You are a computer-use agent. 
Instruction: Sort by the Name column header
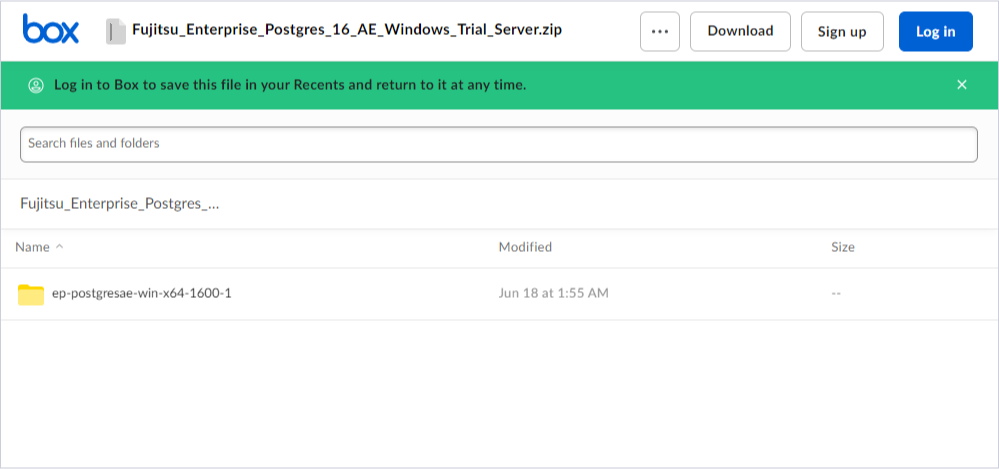point(32,247)
